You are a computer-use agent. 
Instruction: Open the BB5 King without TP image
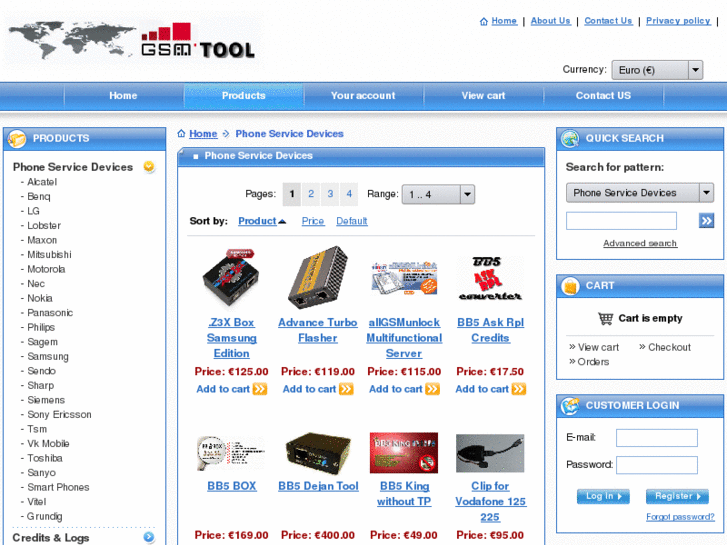tap(404, 453)
